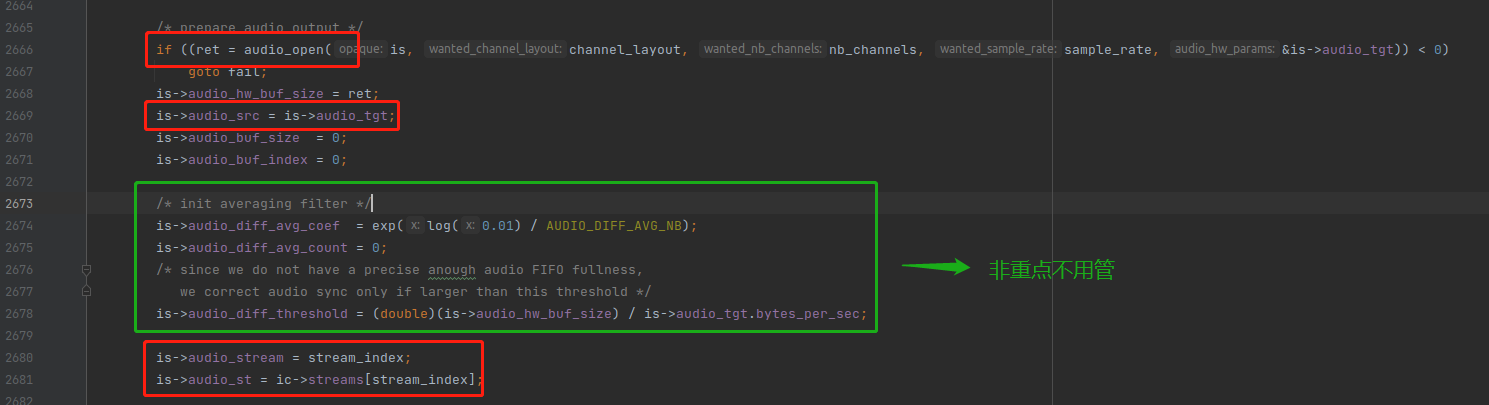
Task: Click line number 2666 in the gutter
Action: pos(18,50)
